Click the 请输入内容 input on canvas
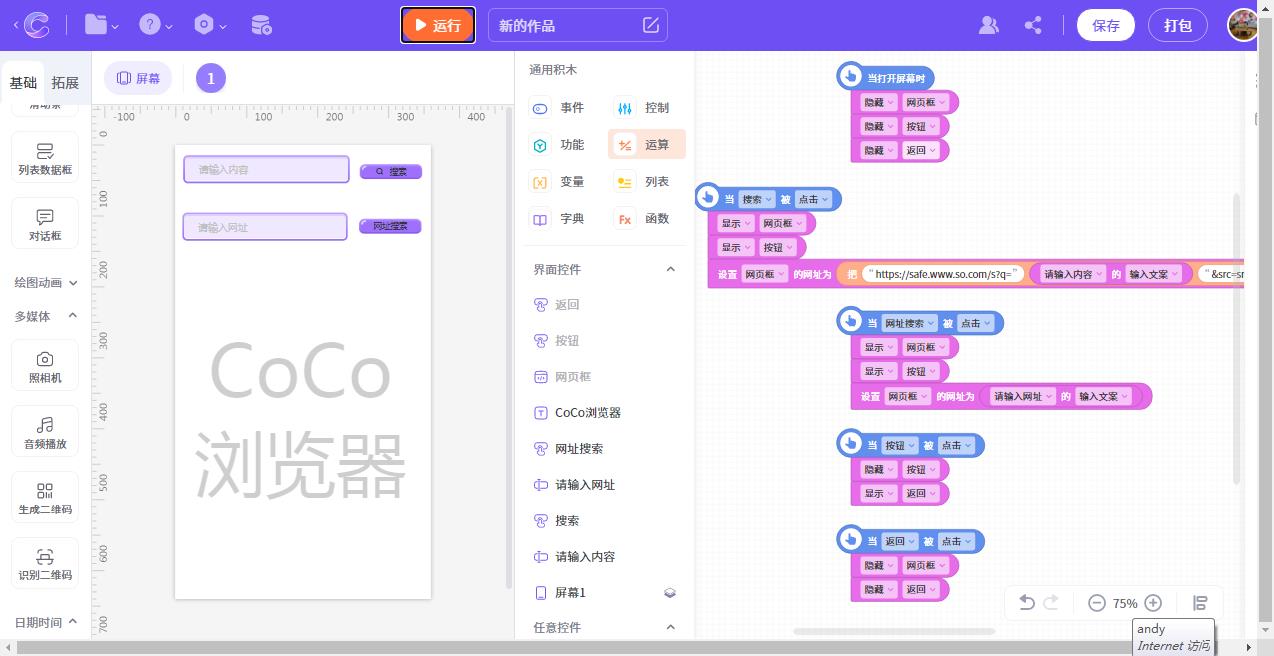 point(266,169)
